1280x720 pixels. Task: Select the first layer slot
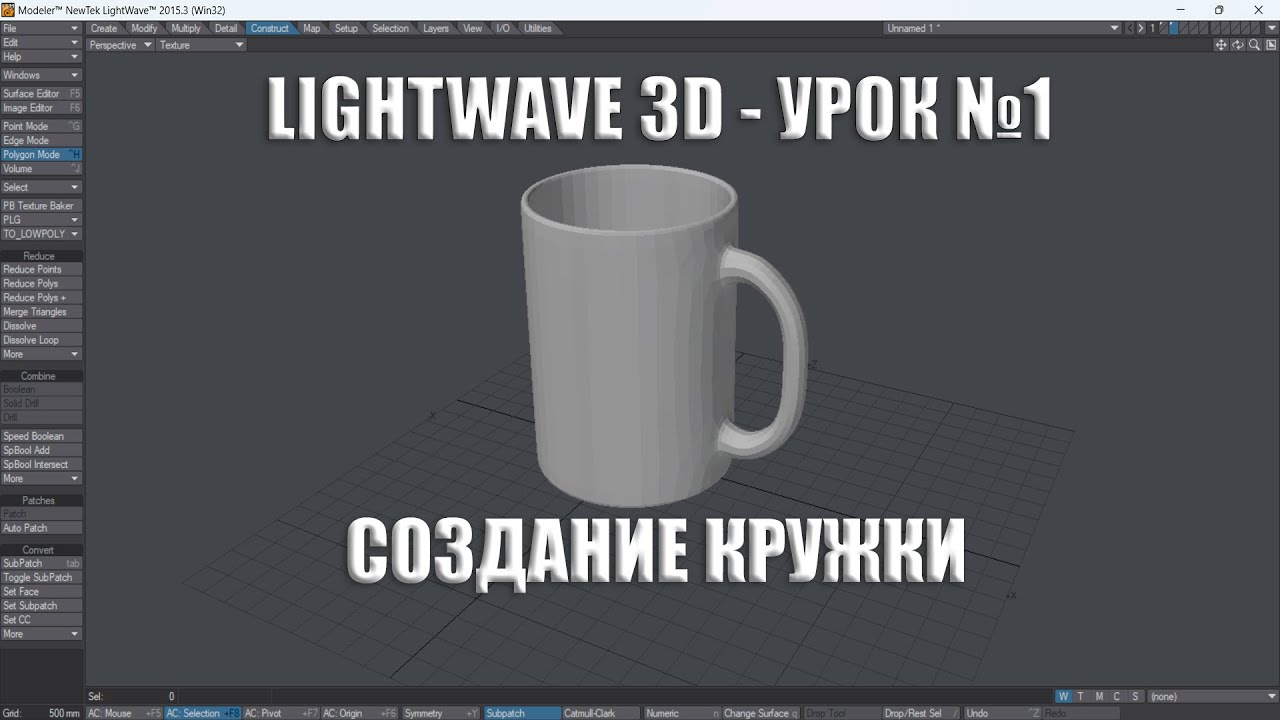click(1163, 28)
